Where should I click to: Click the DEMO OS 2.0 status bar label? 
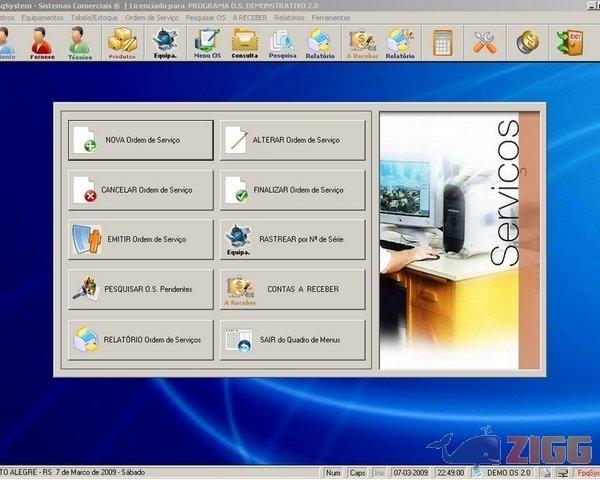(x=508, y=473)
